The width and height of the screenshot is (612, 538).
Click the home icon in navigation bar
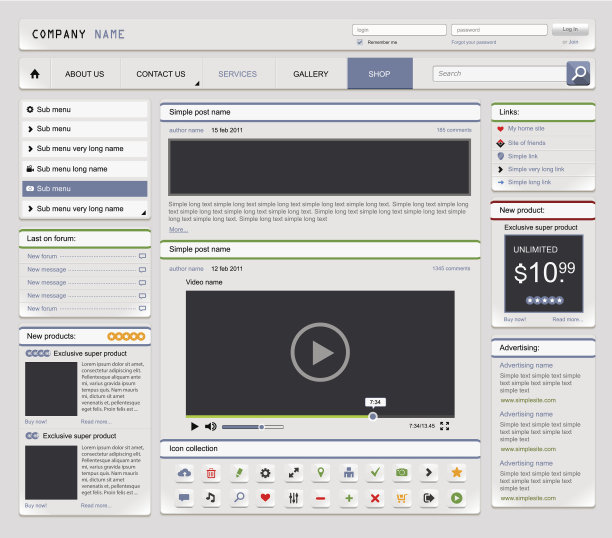pos(35,74)
